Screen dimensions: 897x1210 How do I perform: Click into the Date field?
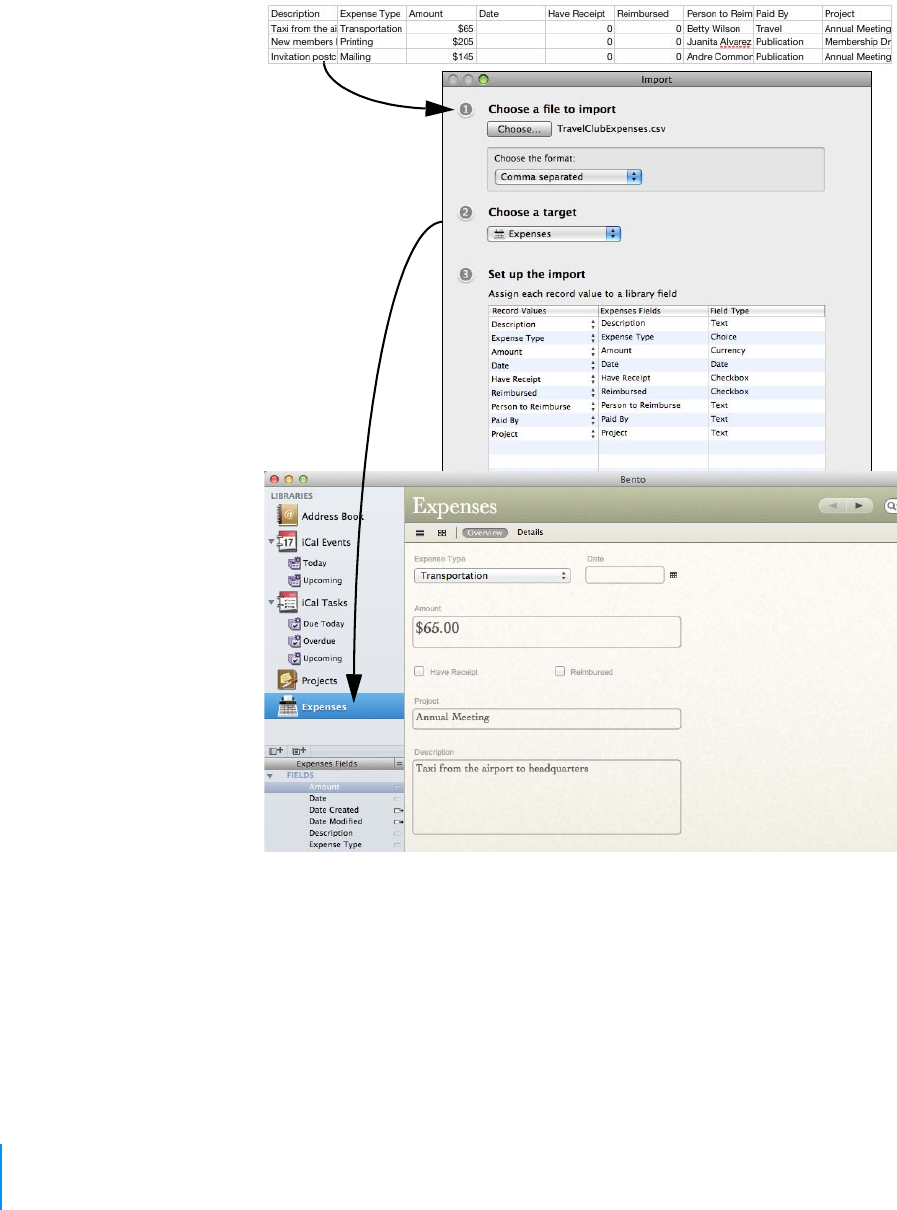click(625, 575)
